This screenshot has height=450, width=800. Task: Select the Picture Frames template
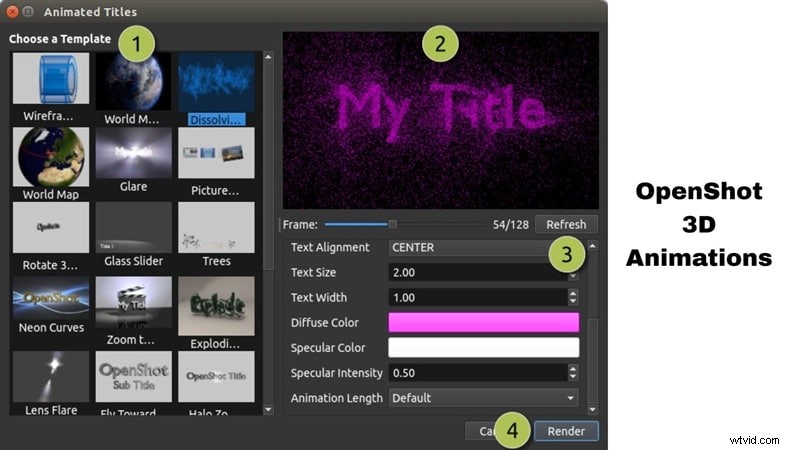(x=215, y=154)
